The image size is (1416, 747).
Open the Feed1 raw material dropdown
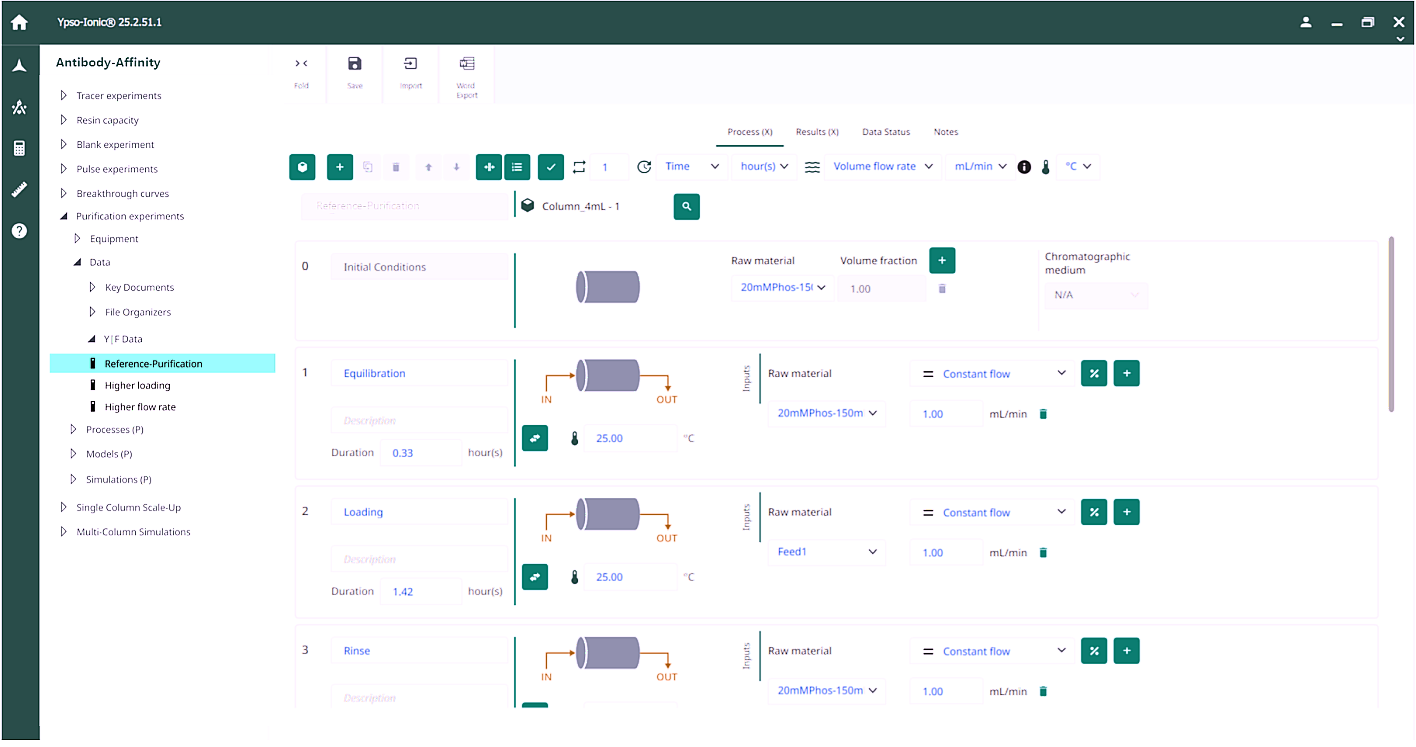pos(827,551)
